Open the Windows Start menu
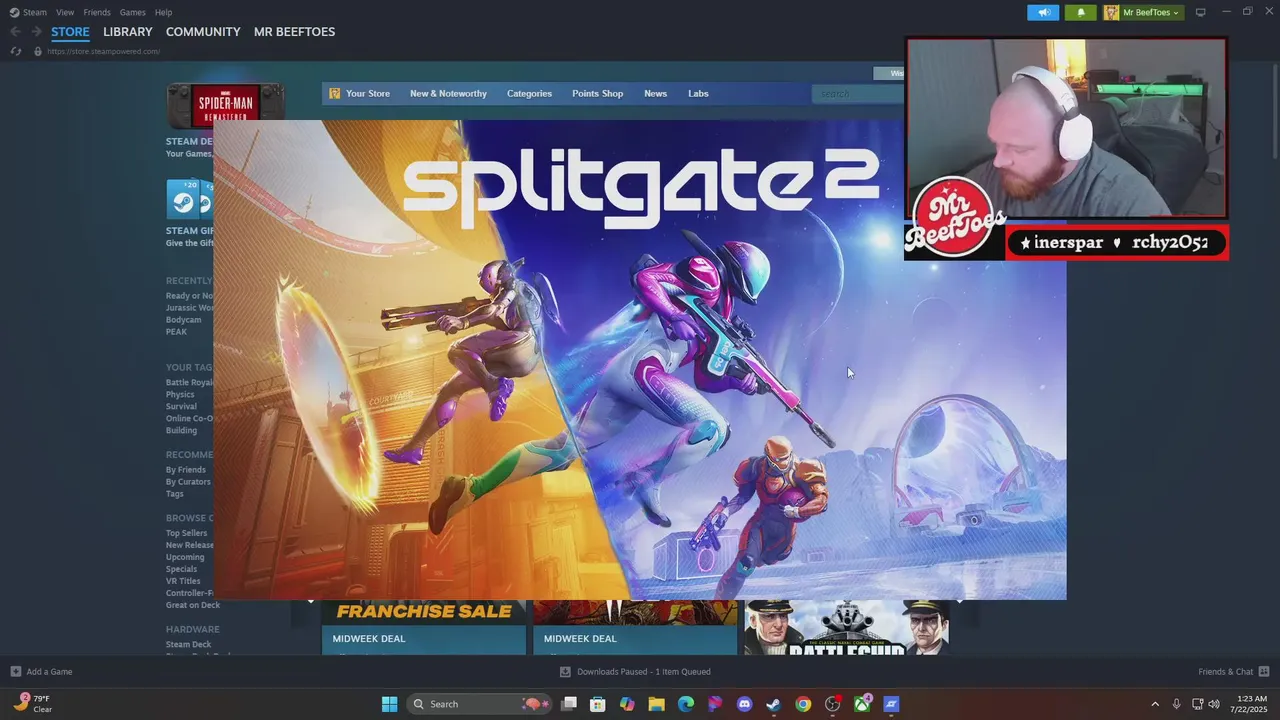This screenshot has height=720, width=1280. tap(389, 704)
